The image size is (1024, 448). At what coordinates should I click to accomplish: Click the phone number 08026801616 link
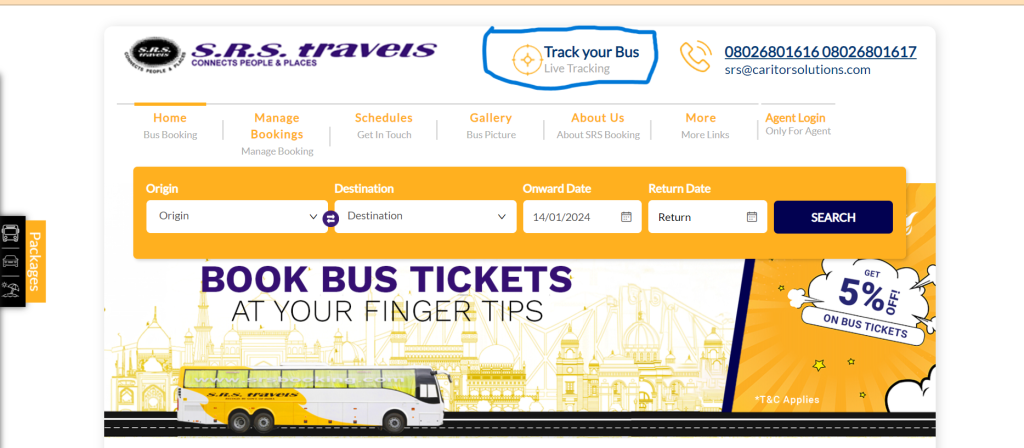(x=772, y=52)
